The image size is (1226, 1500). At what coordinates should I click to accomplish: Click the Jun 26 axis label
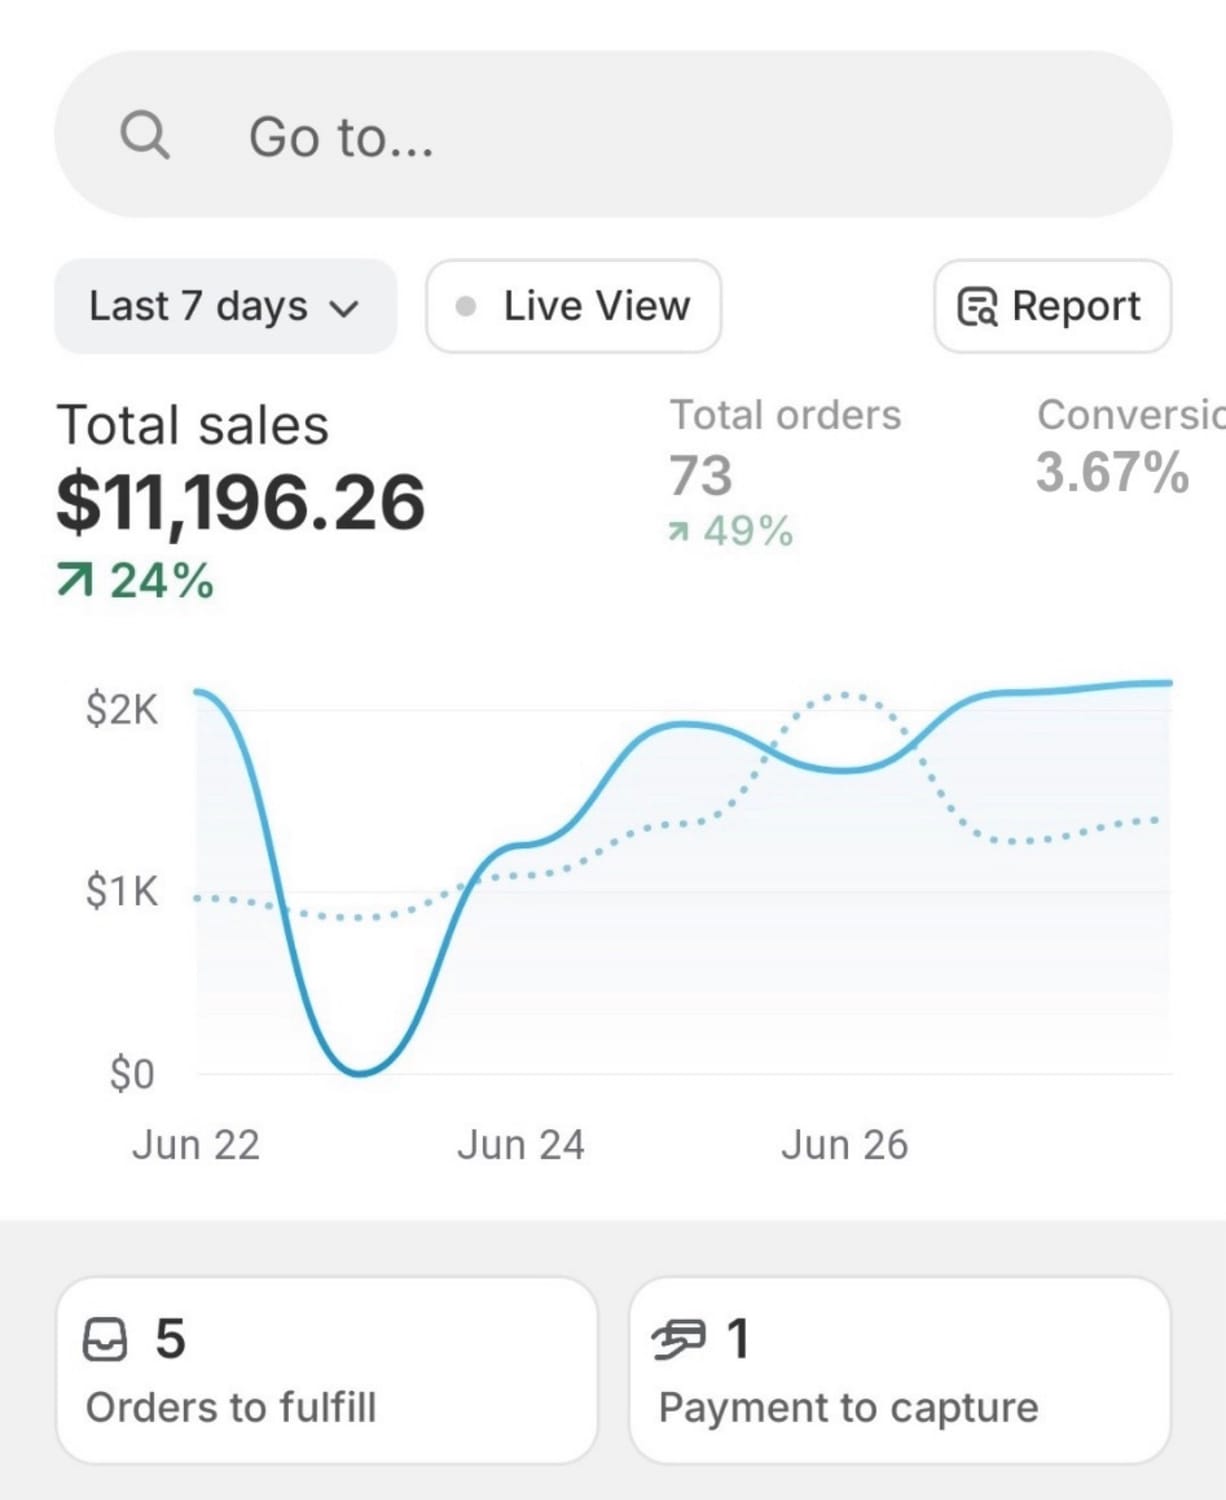[844, 1145]
